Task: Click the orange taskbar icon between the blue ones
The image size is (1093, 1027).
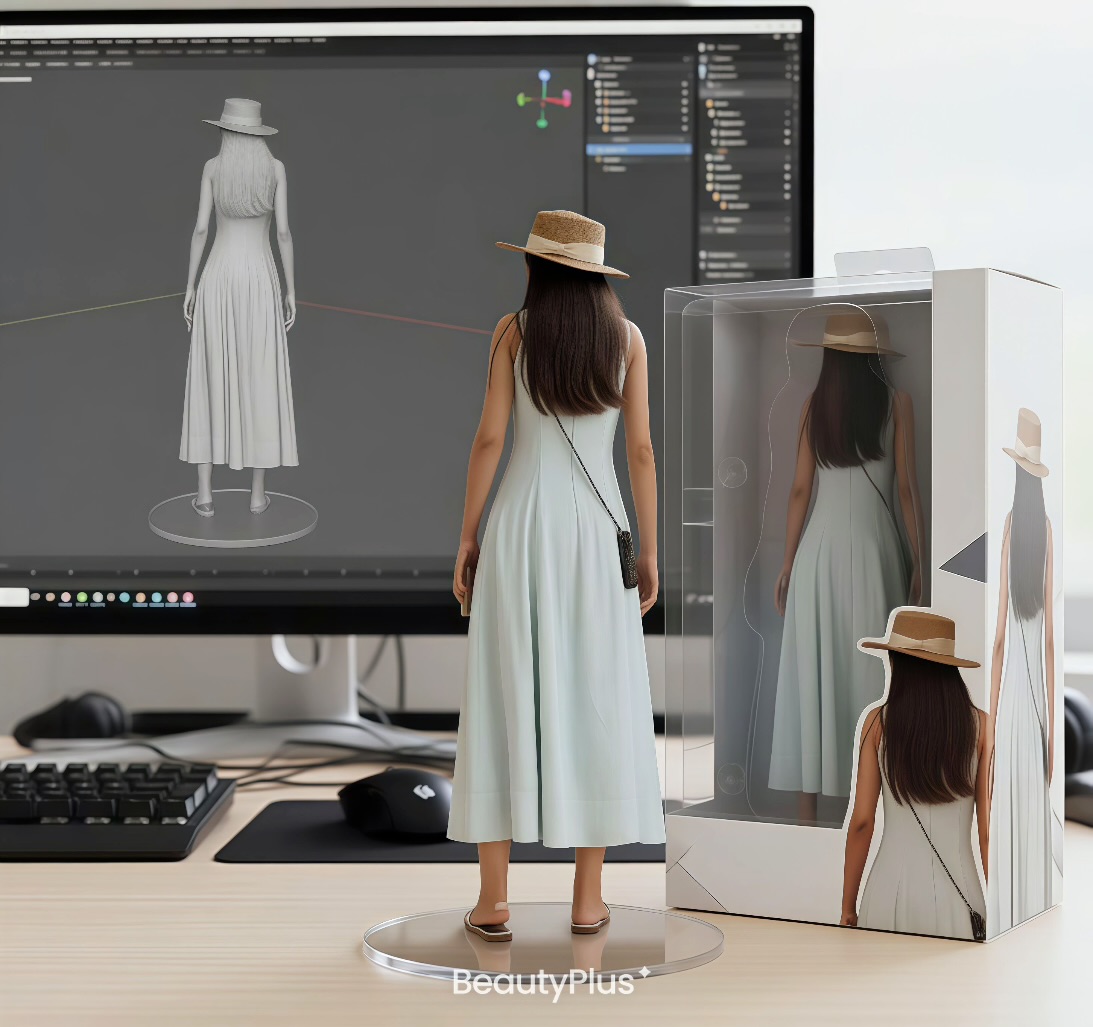Action: click(140, 598)
